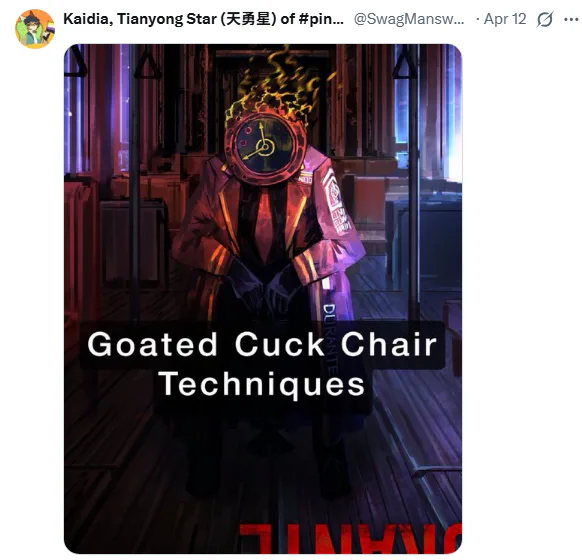Open the three-dot more options menu
Viewport: 582px width, 560px height.
570,19
